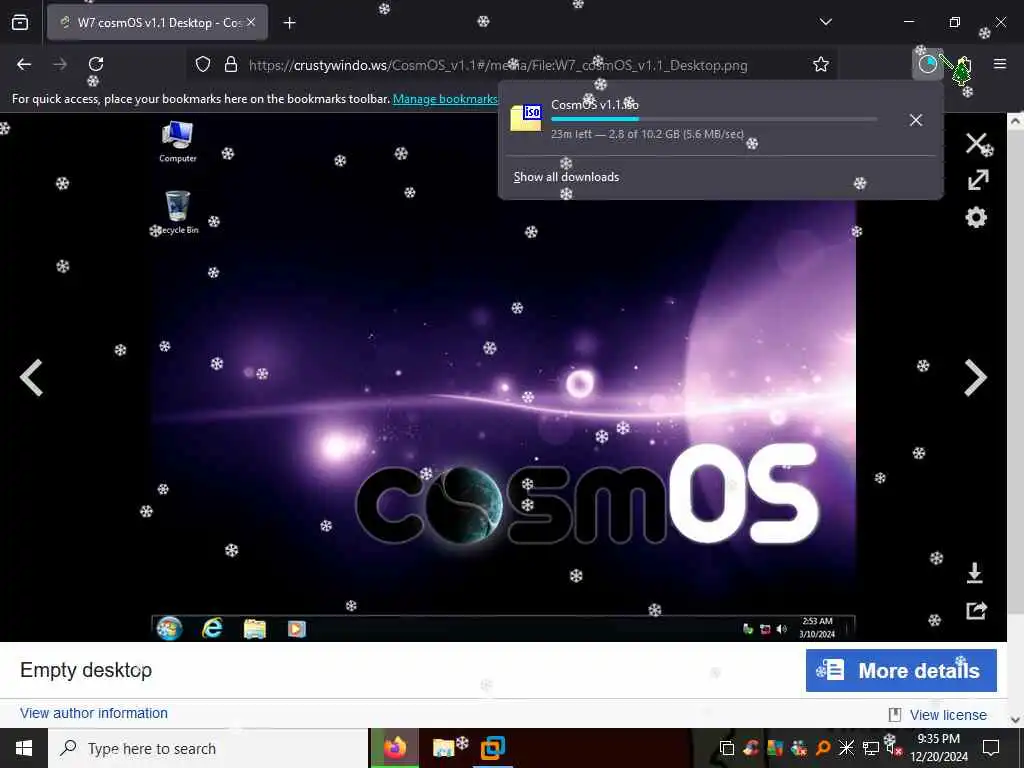Screen dimensions: 1024x768
Task: View site security padlock info
Action: pyautogui.click(x=231, y=65)
